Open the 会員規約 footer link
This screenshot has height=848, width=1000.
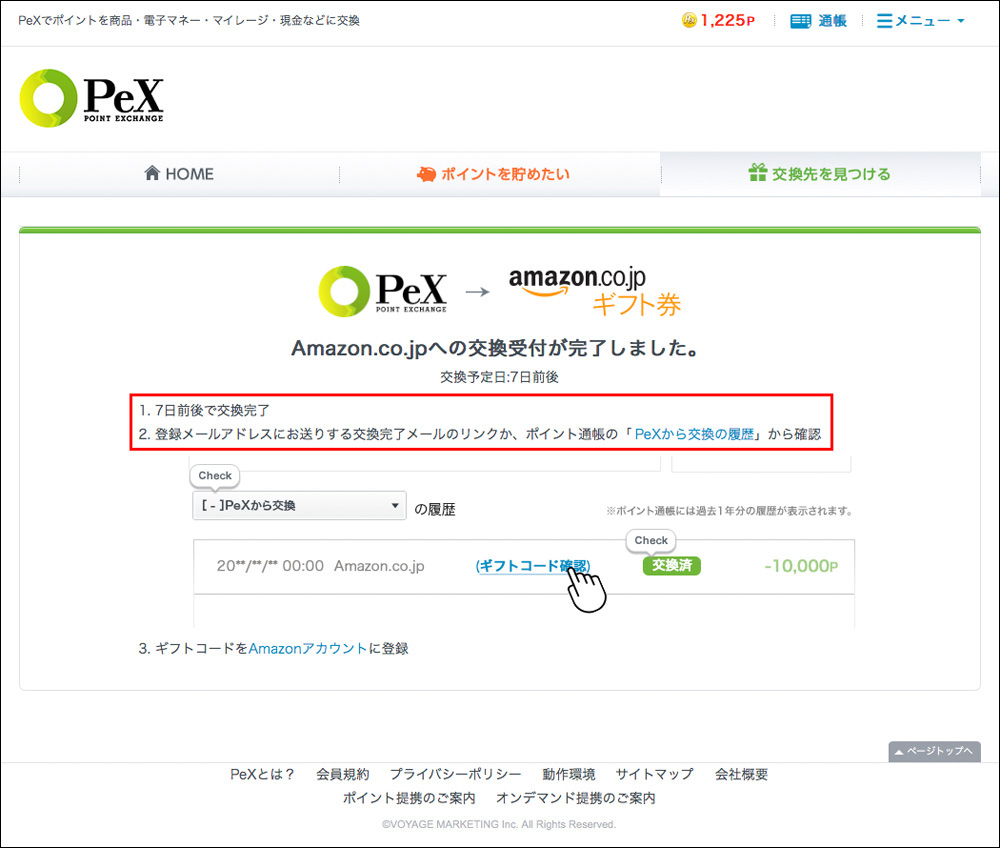pyautogui.click(x=342, y=774)
